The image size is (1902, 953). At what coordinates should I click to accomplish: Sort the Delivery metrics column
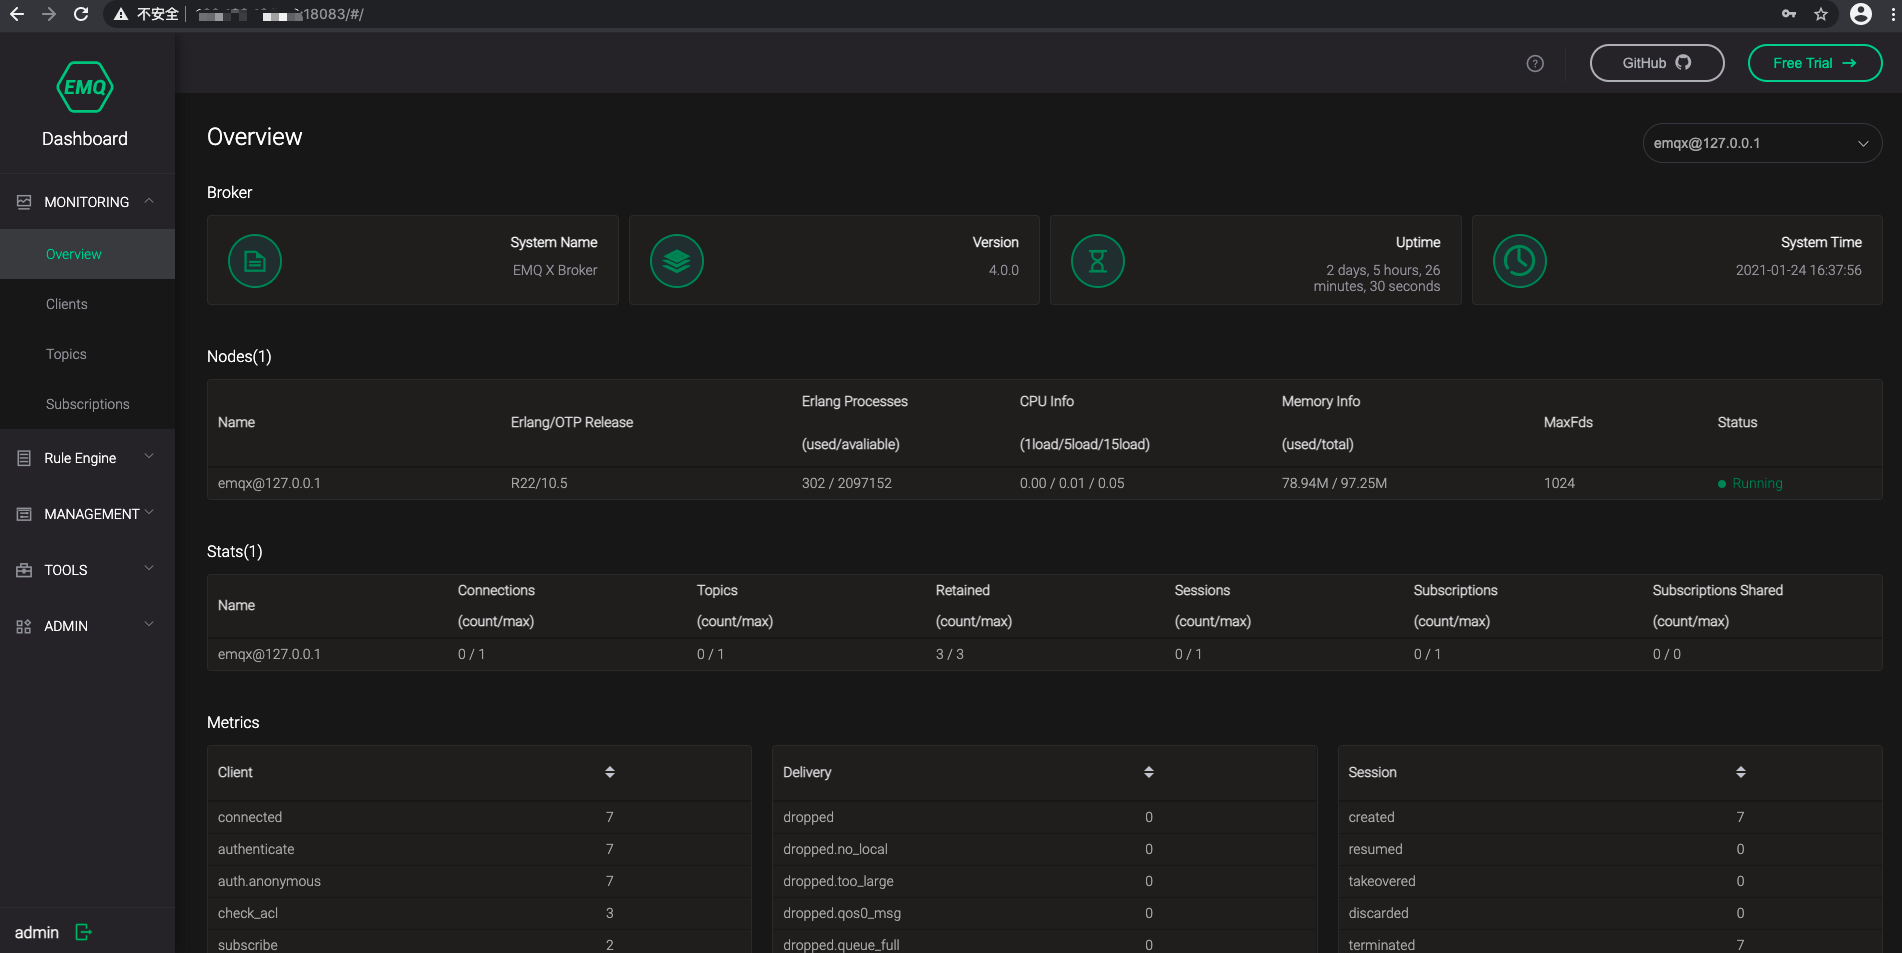click(1149, 772)
